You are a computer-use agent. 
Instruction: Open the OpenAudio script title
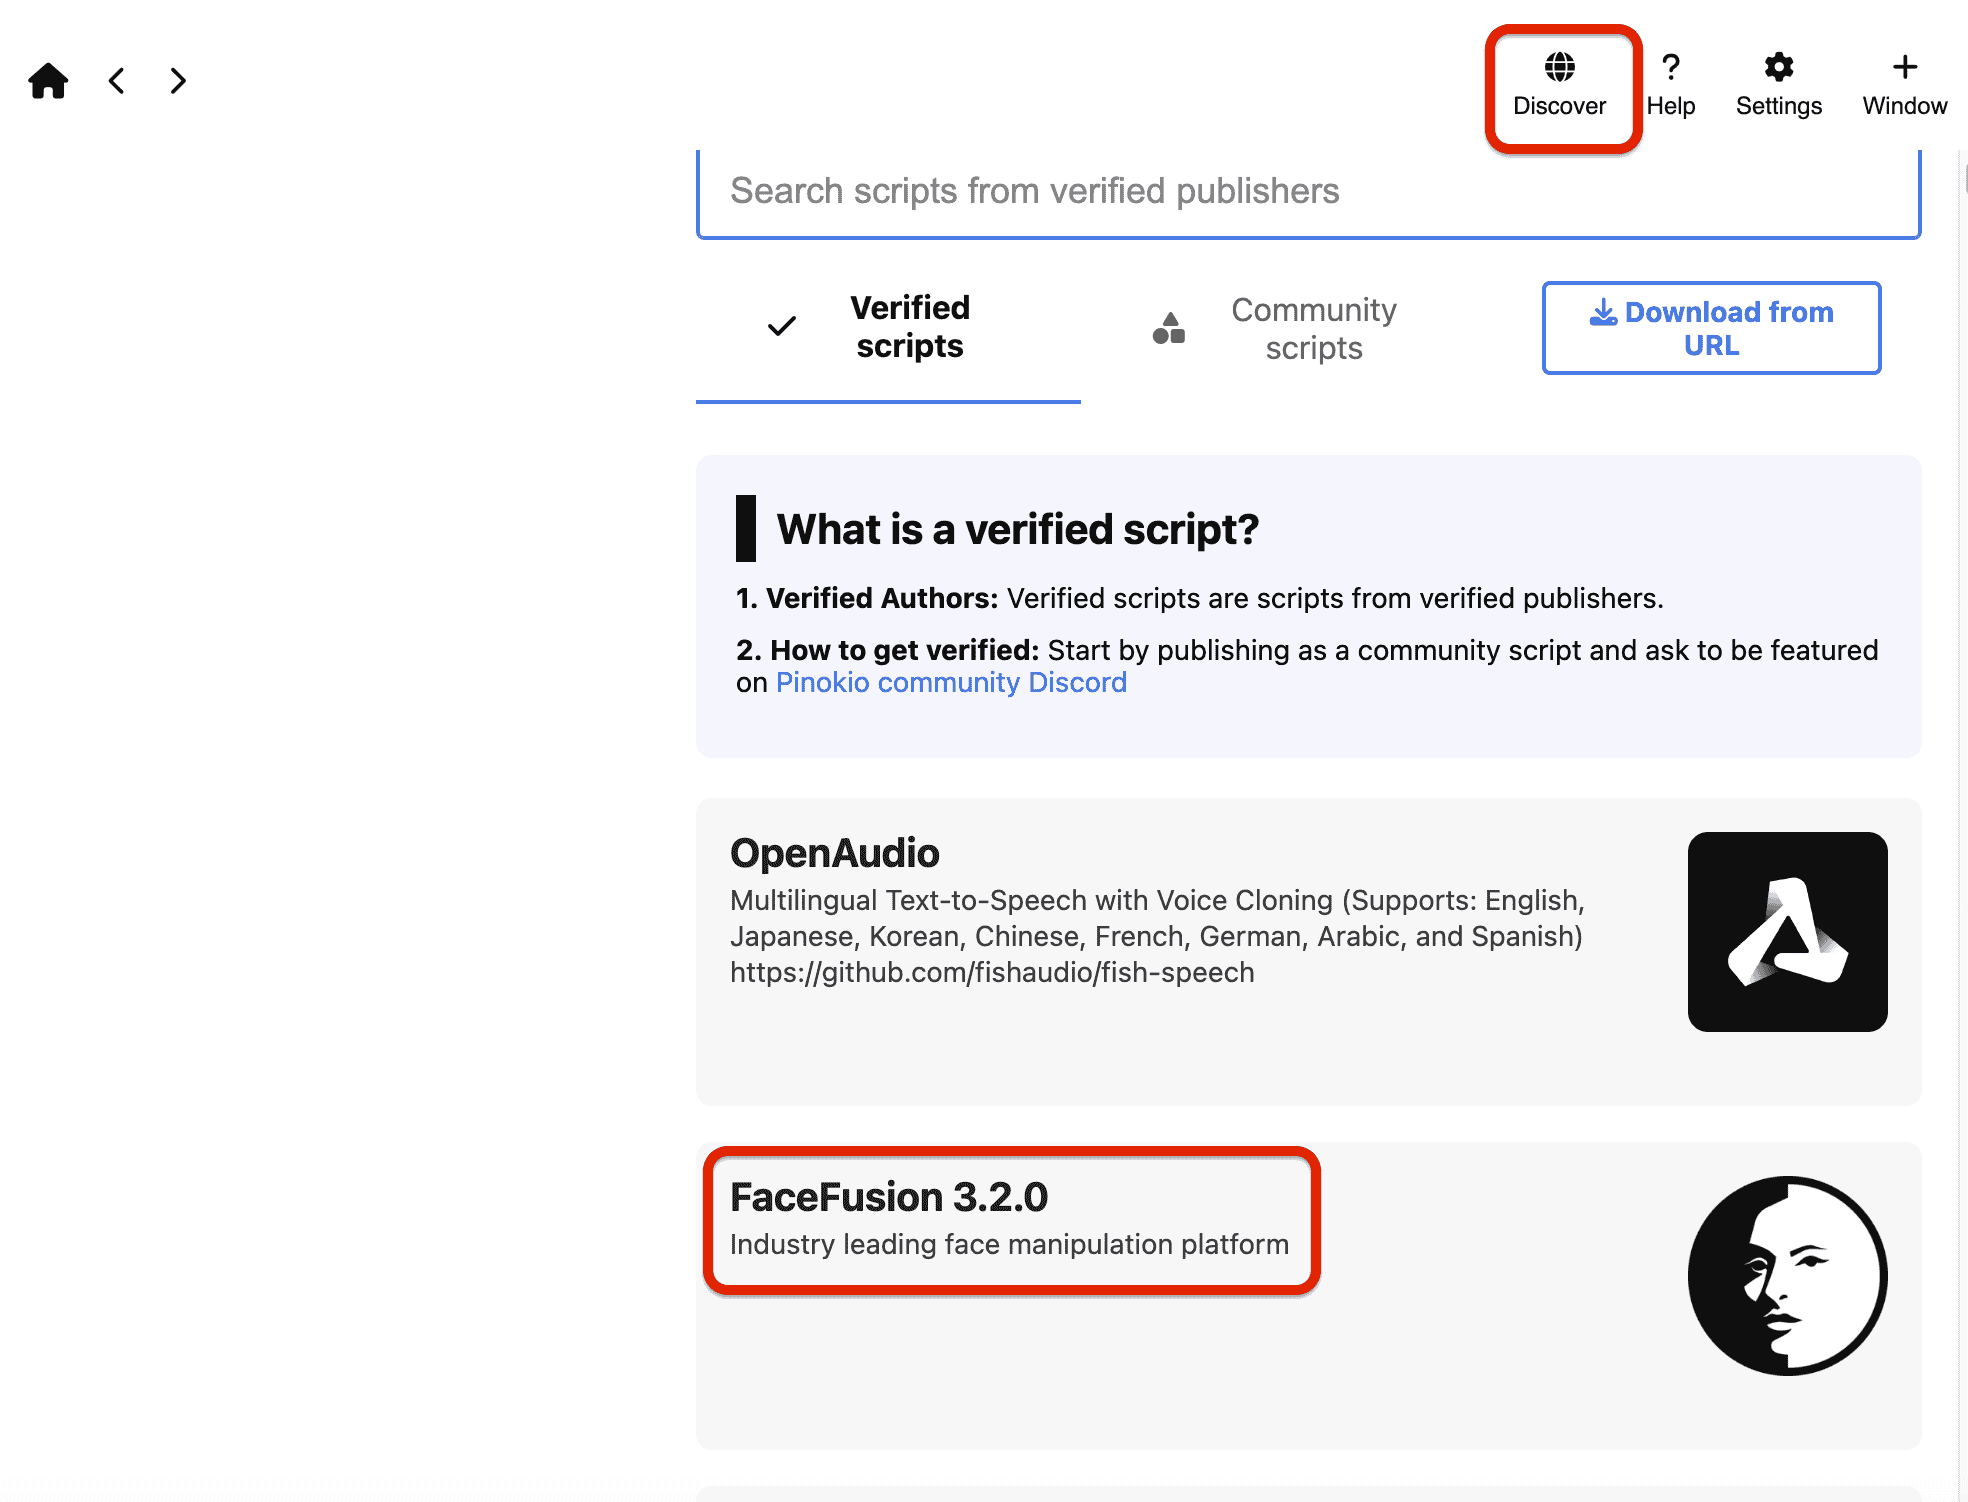tap(835, 853)
